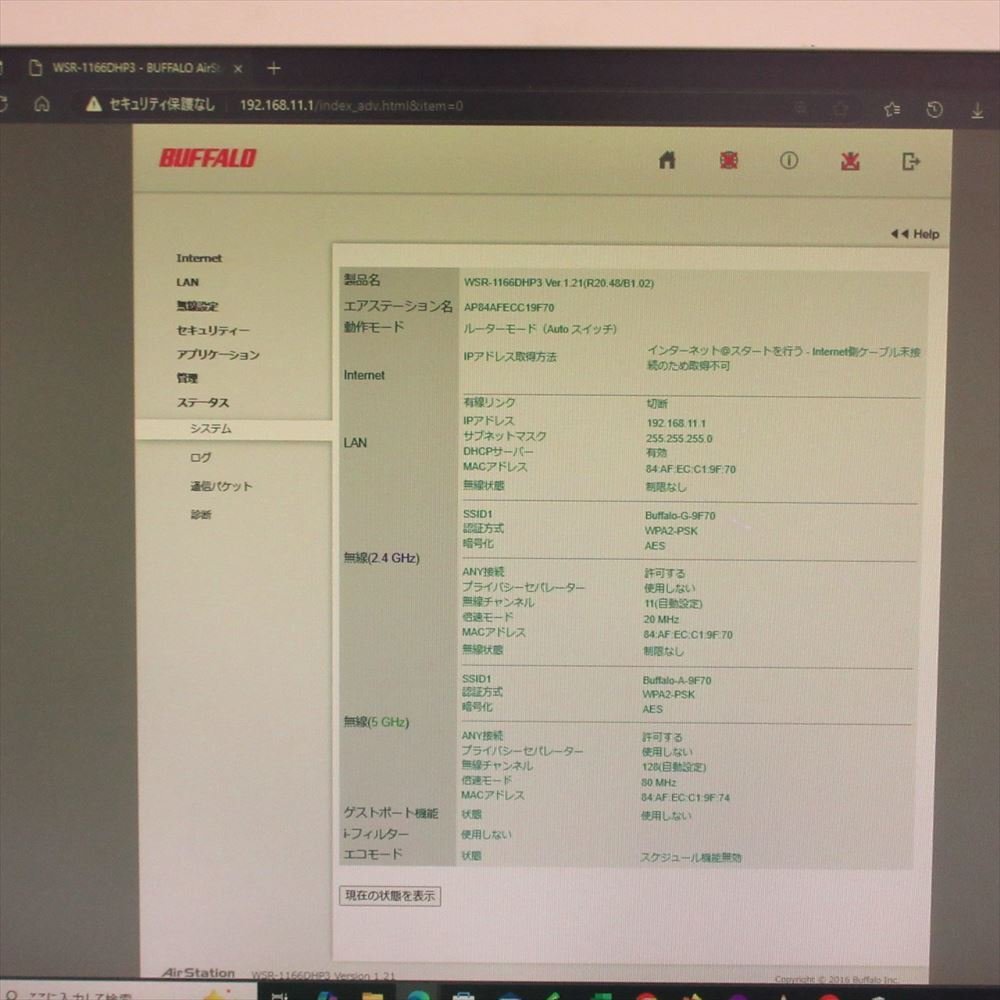This screenshot has height=1000, width=1000.
Task: Click product name WSR-1166DHP3 Ver.1.21 text
Action: point(558,283)
